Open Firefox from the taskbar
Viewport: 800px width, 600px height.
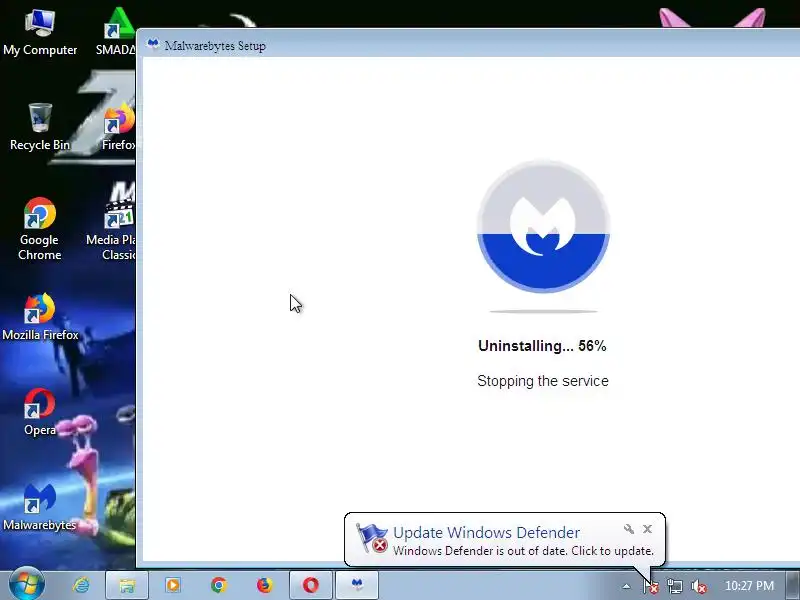(x=265, y=585)
